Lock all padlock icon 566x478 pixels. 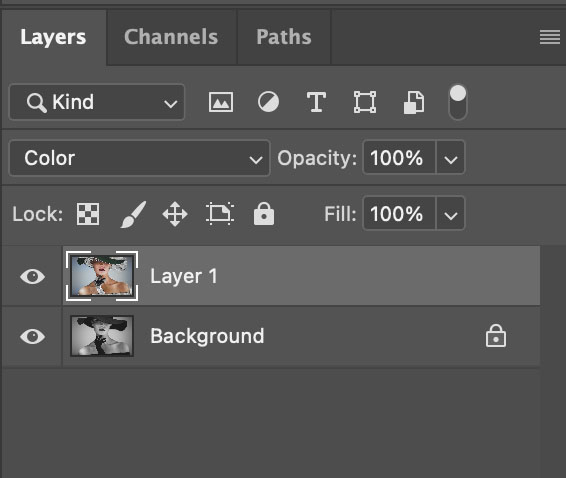pyautogui.click(x=264, y=214)
